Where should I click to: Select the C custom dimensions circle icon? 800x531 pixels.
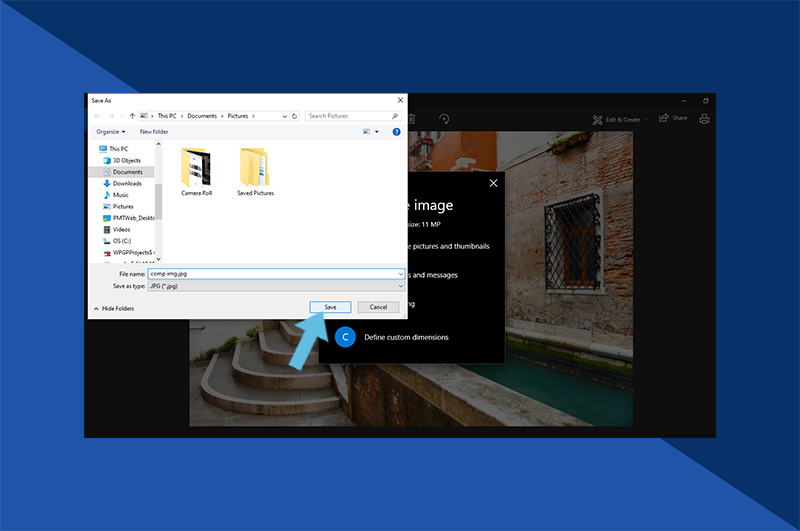(345, 337)
